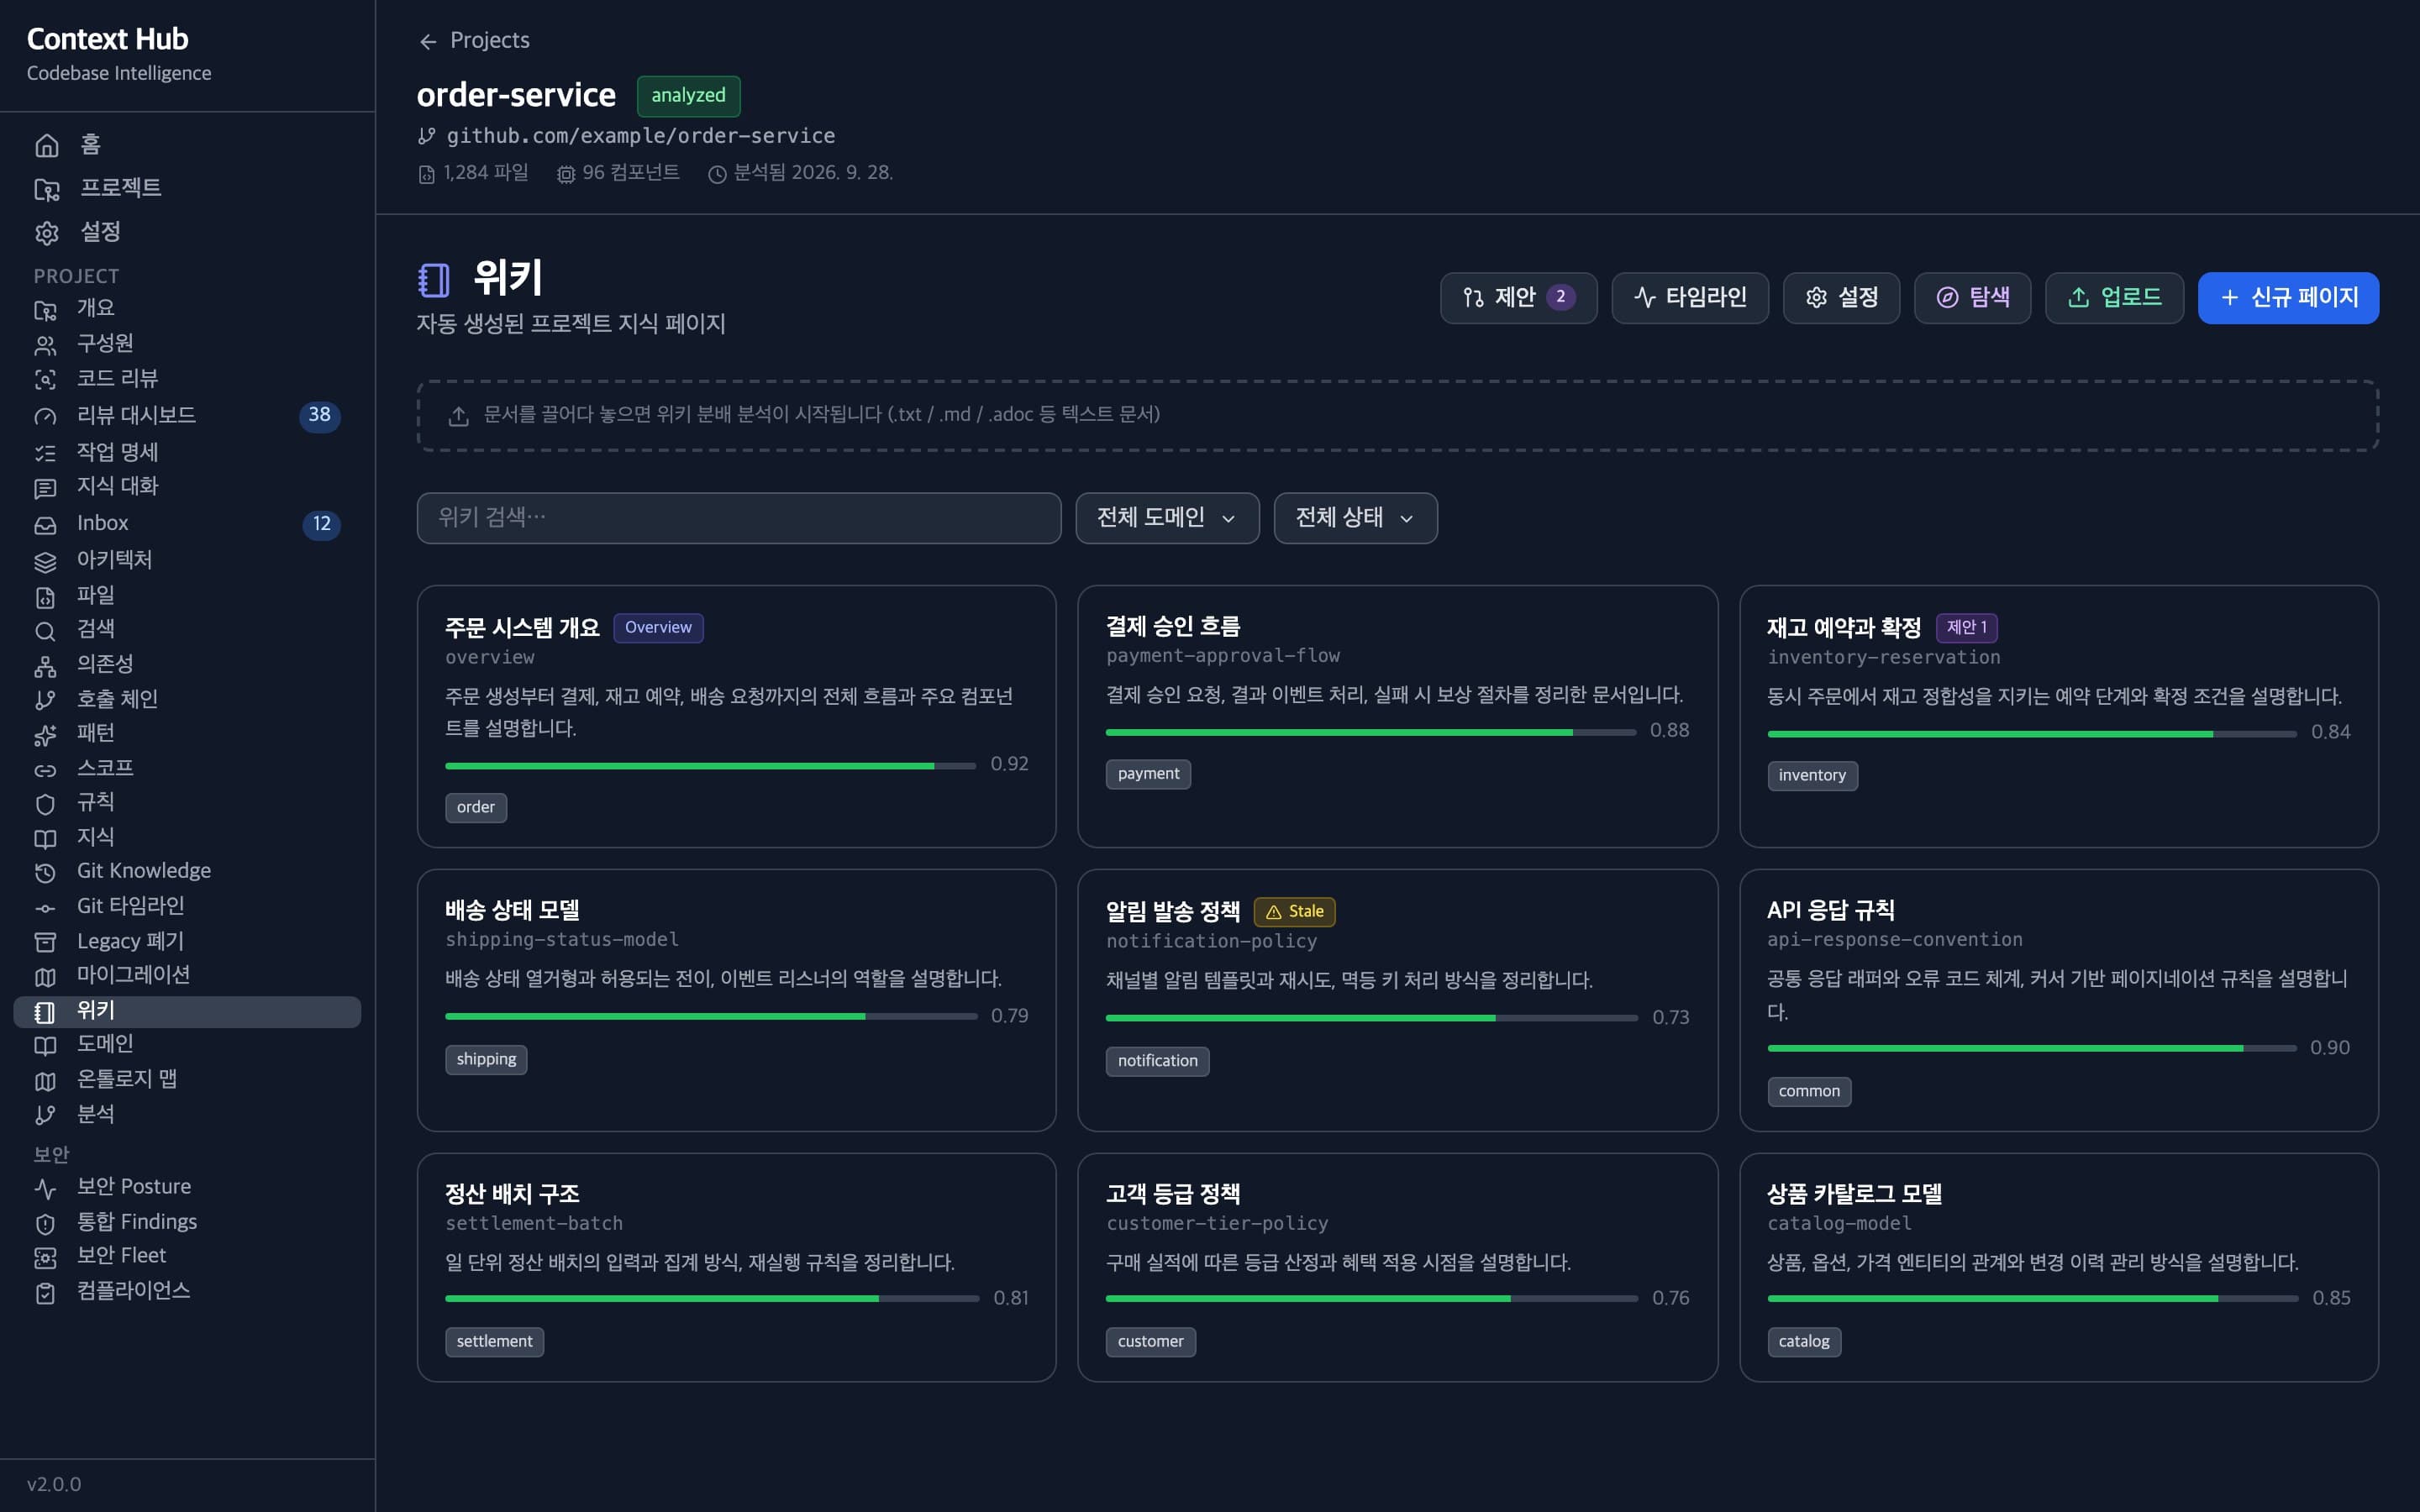
Task: Click the Stale badge on 알림 발송 정책
Action: click(1294, 912)
